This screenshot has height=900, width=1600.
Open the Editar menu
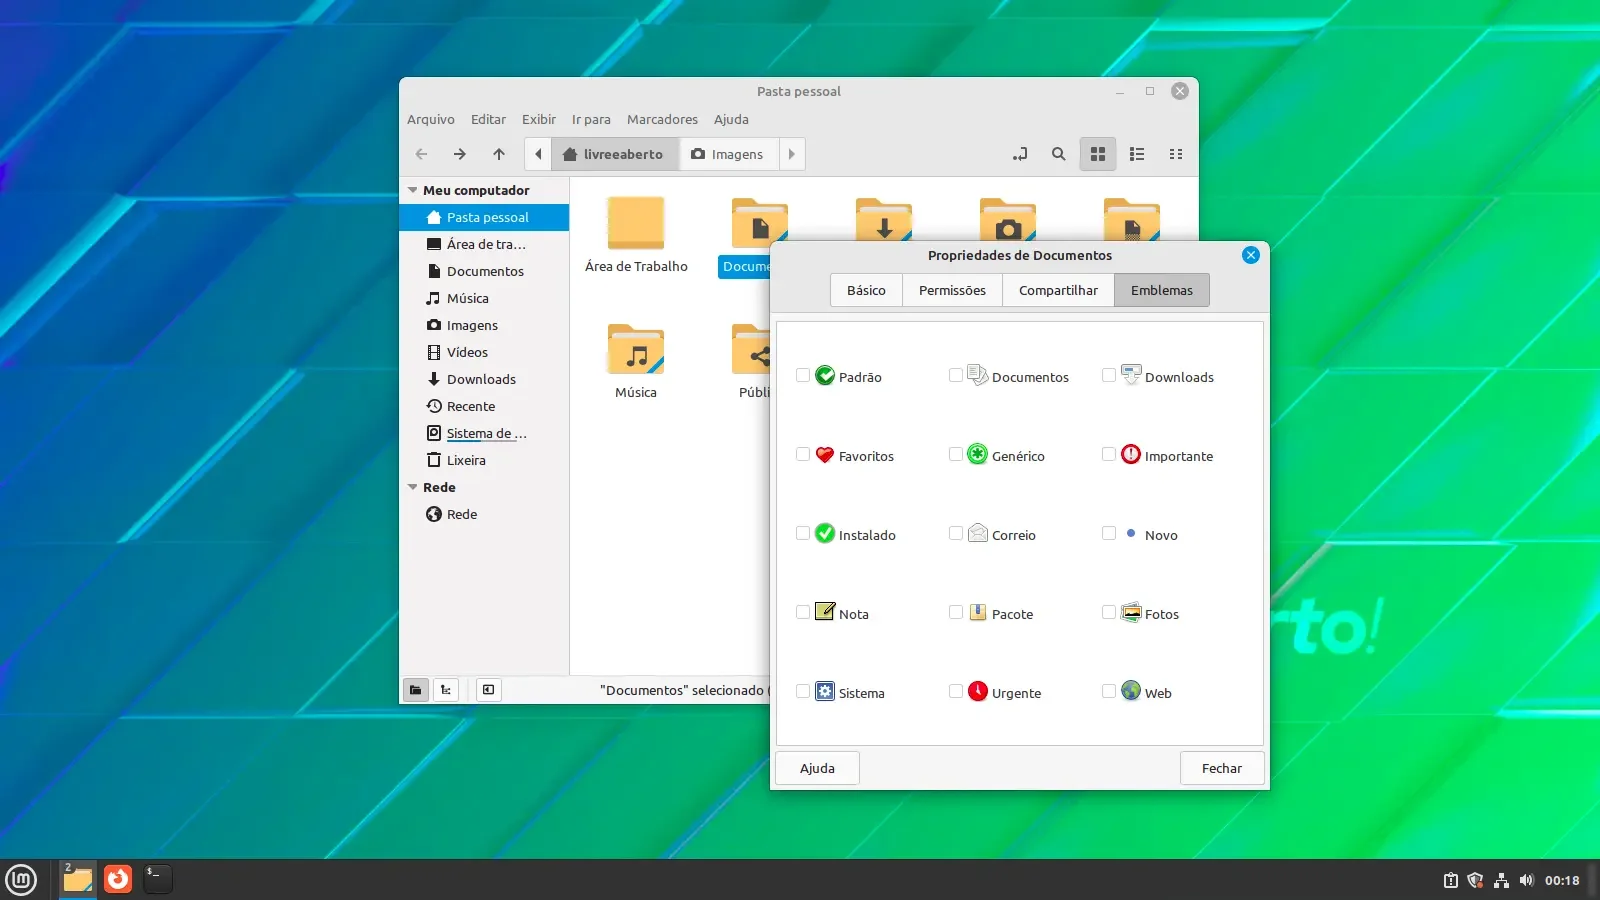tap(489, 119)
